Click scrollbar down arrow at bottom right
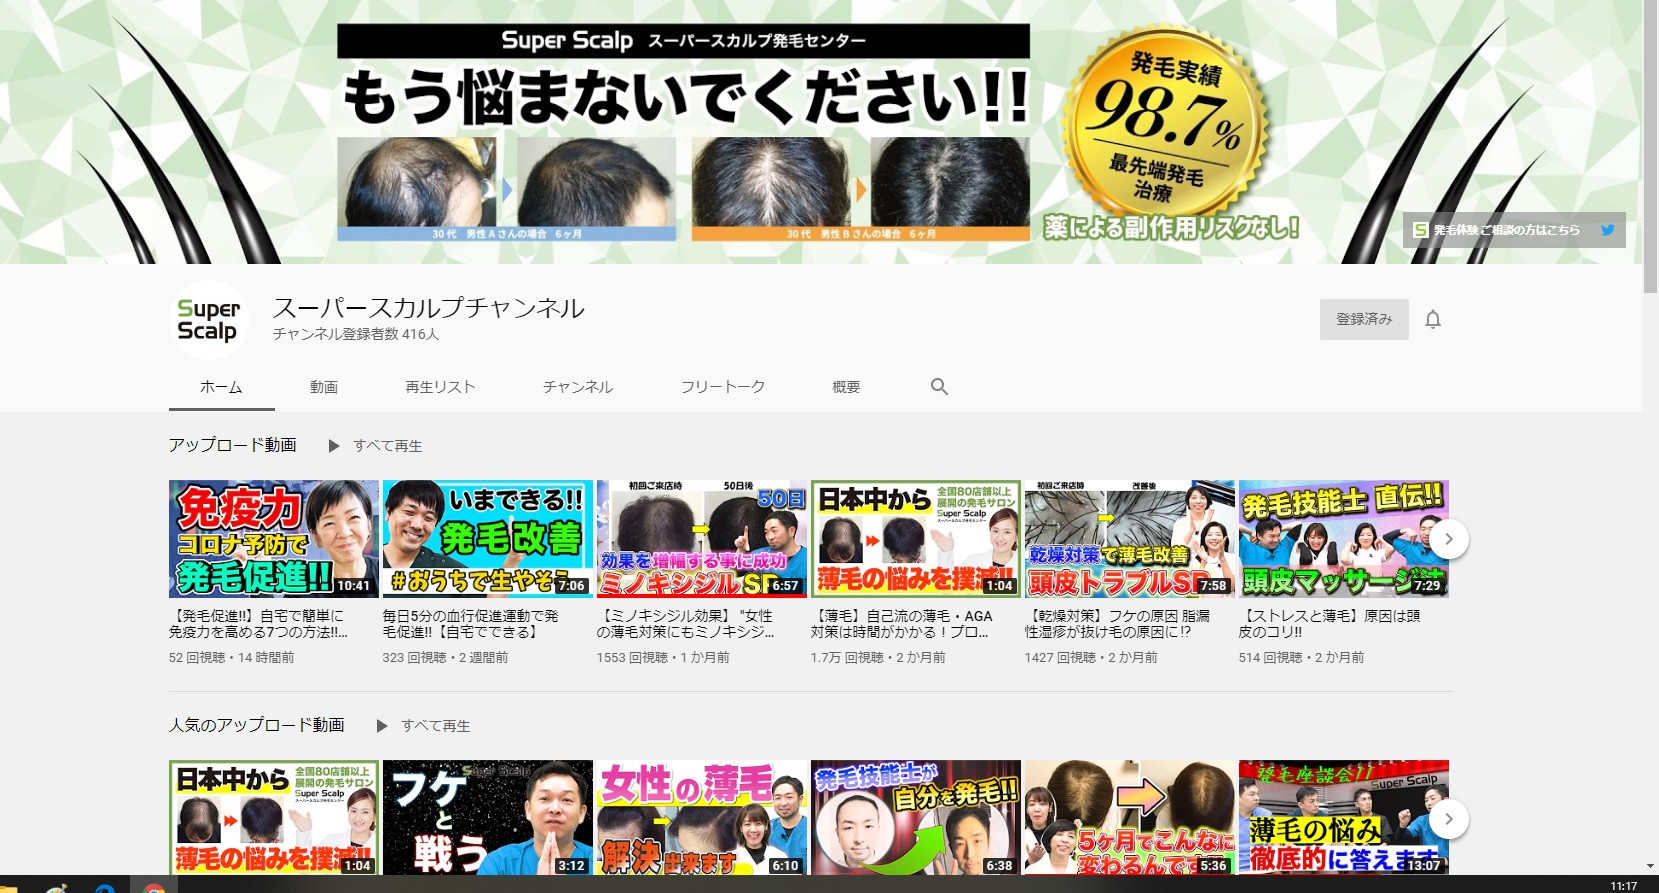This screenshot has width=1659, height=893. 1650,867
